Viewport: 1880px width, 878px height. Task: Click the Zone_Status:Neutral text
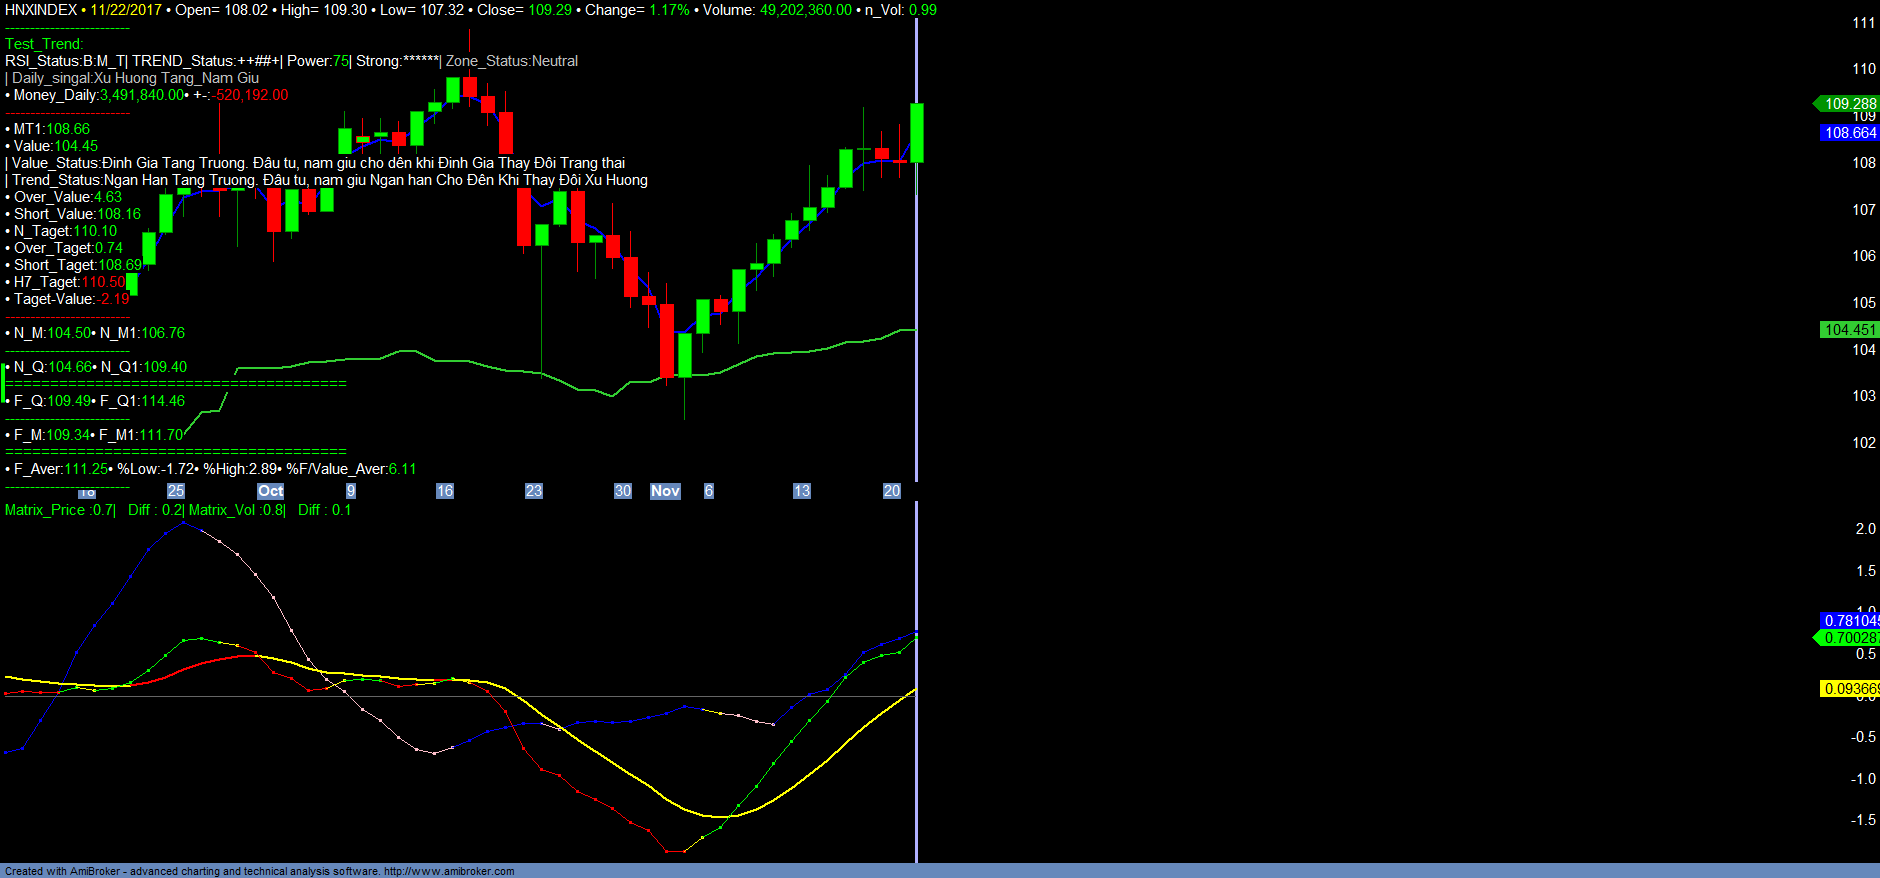[512, 61]
